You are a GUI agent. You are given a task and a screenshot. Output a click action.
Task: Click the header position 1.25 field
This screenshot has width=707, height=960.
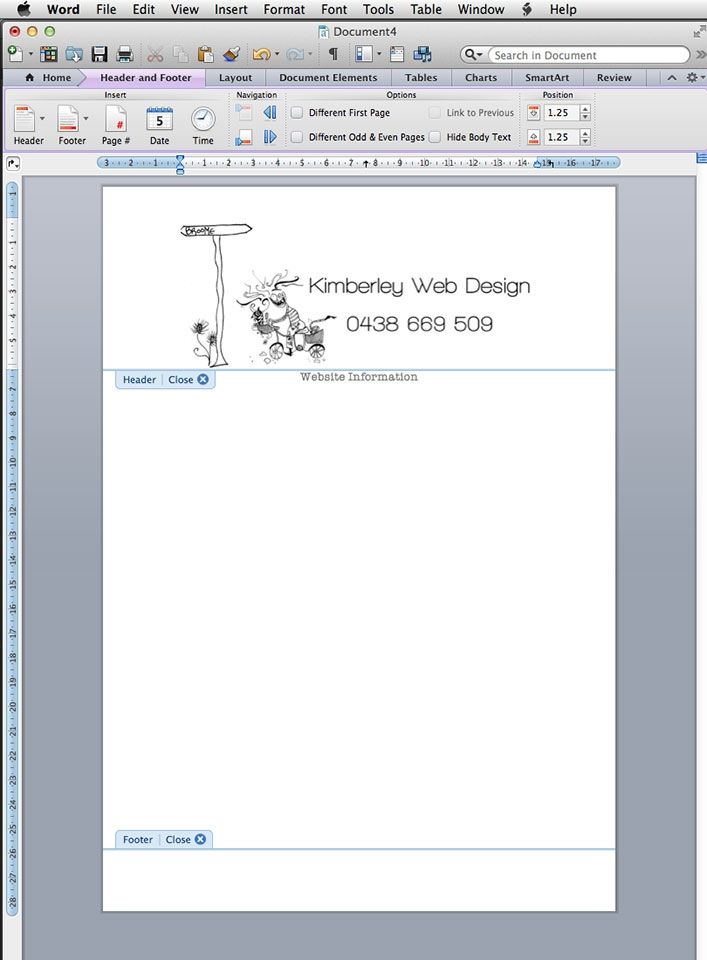click(x=561, y=113)
